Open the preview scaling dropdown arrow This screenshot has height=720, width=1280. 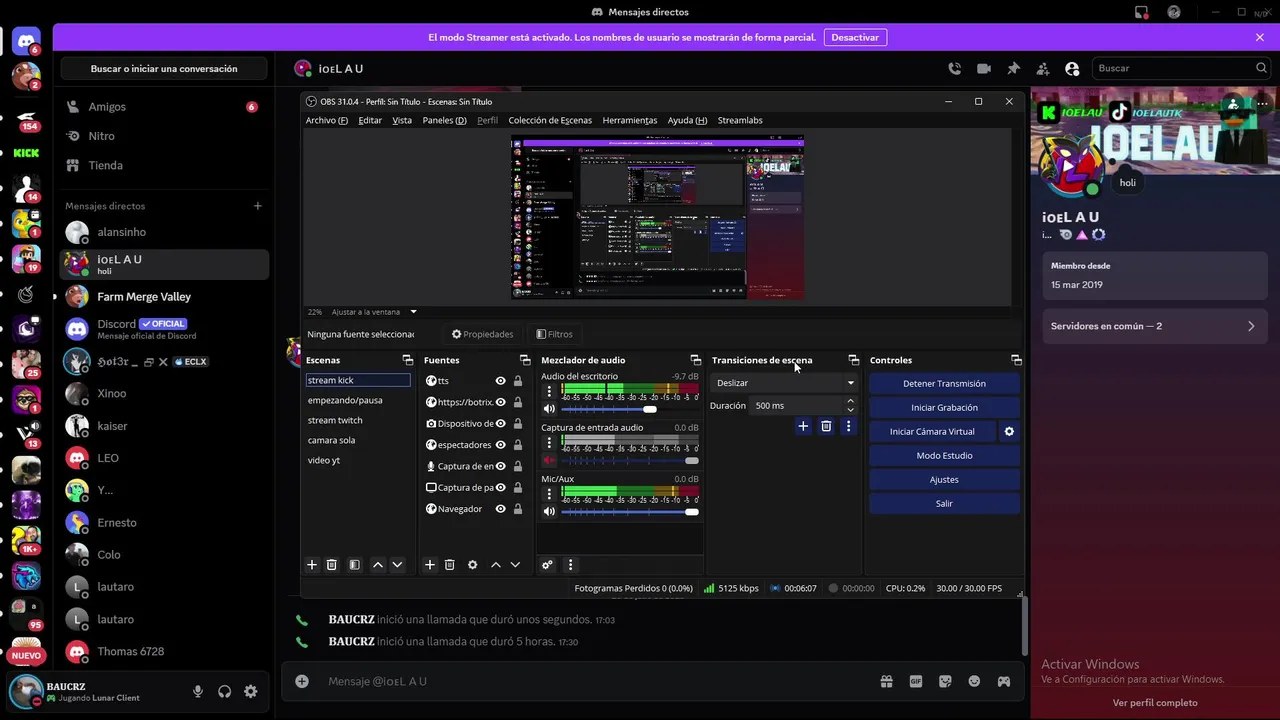tap(413, 312)
